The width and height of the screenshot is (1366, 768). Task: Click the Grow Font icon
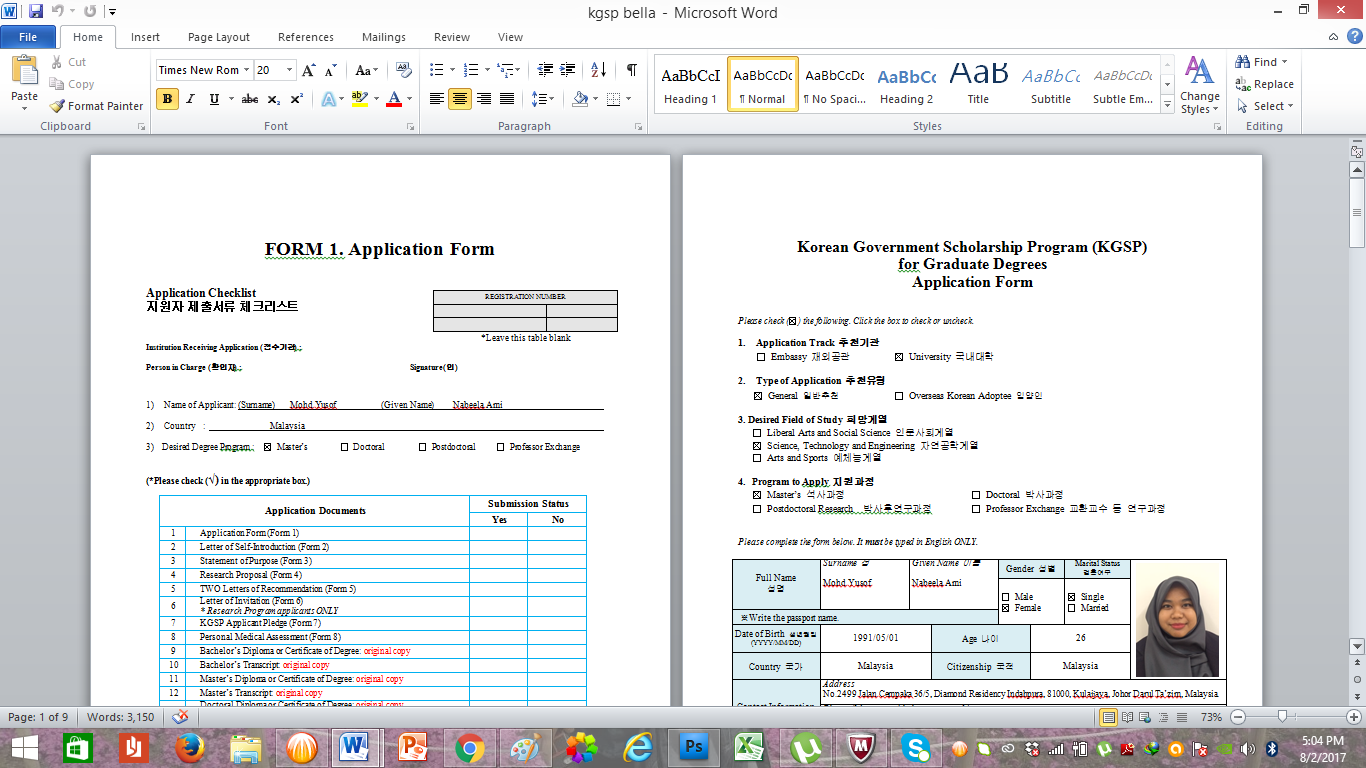309,70
